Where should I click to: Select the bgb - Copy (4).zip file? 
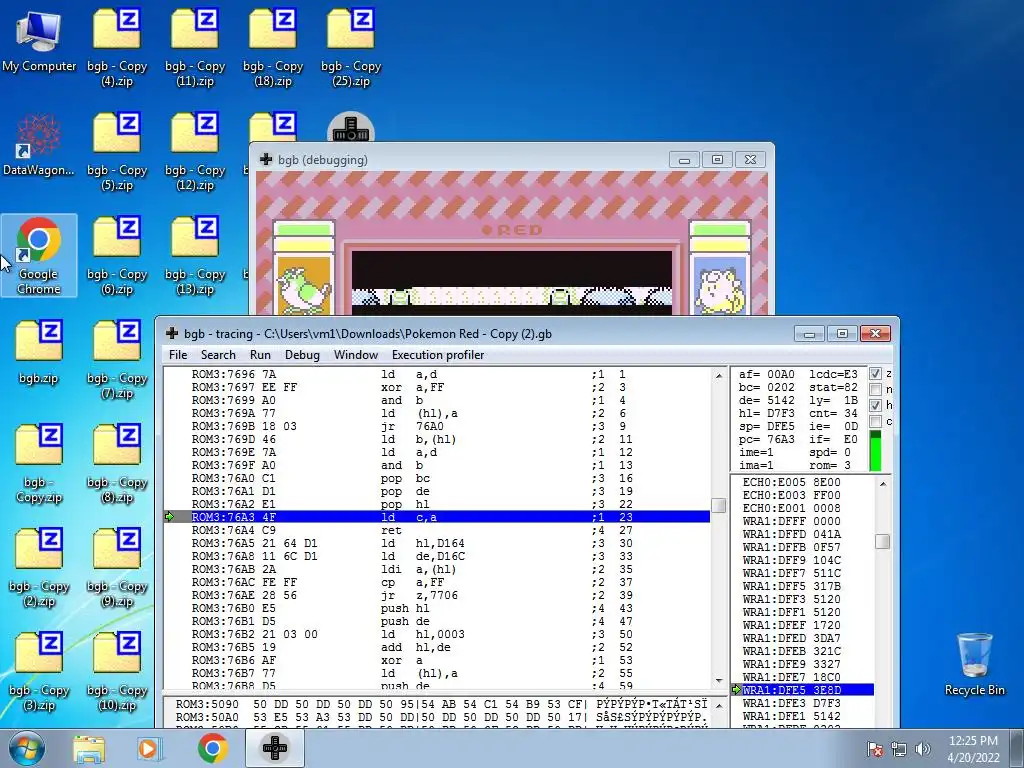(117, 47)
